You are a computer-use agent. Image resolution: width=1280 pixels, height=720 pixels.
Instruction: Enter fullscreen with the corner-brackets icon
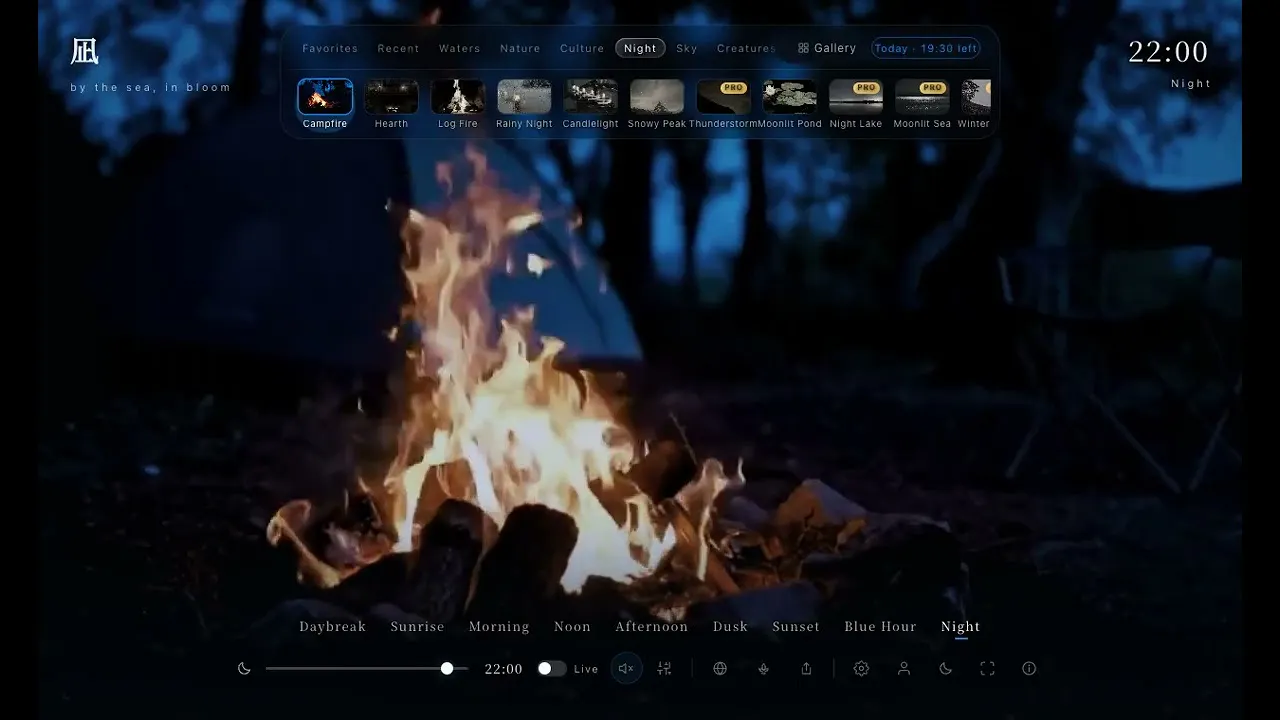tap(987, 669)
